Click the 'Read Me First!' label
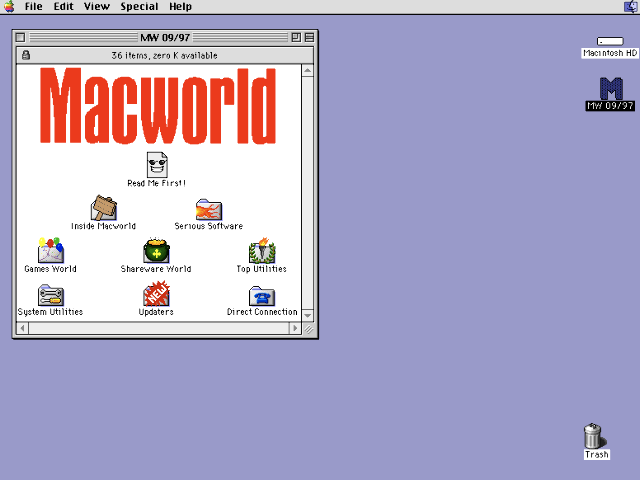 click(x=157, y=183)
